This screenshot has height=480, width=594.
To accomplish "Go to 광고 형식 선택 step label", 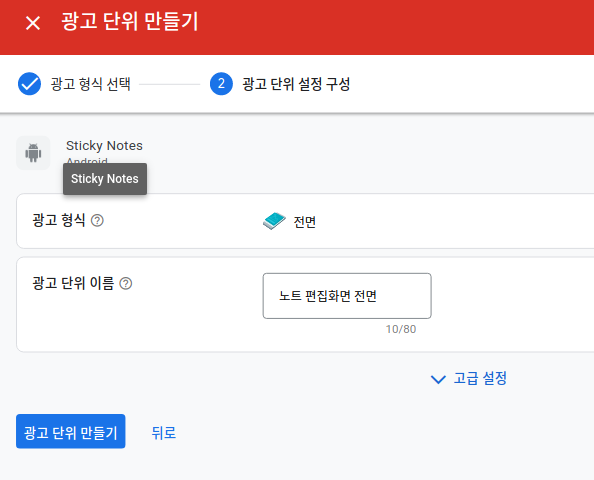I will 91,84.
